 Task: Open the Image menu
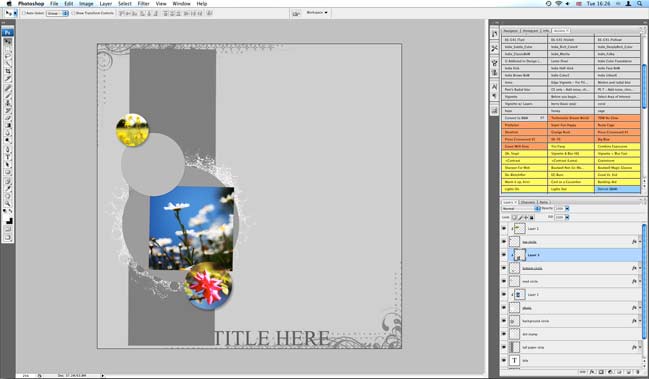click(86, 4)
